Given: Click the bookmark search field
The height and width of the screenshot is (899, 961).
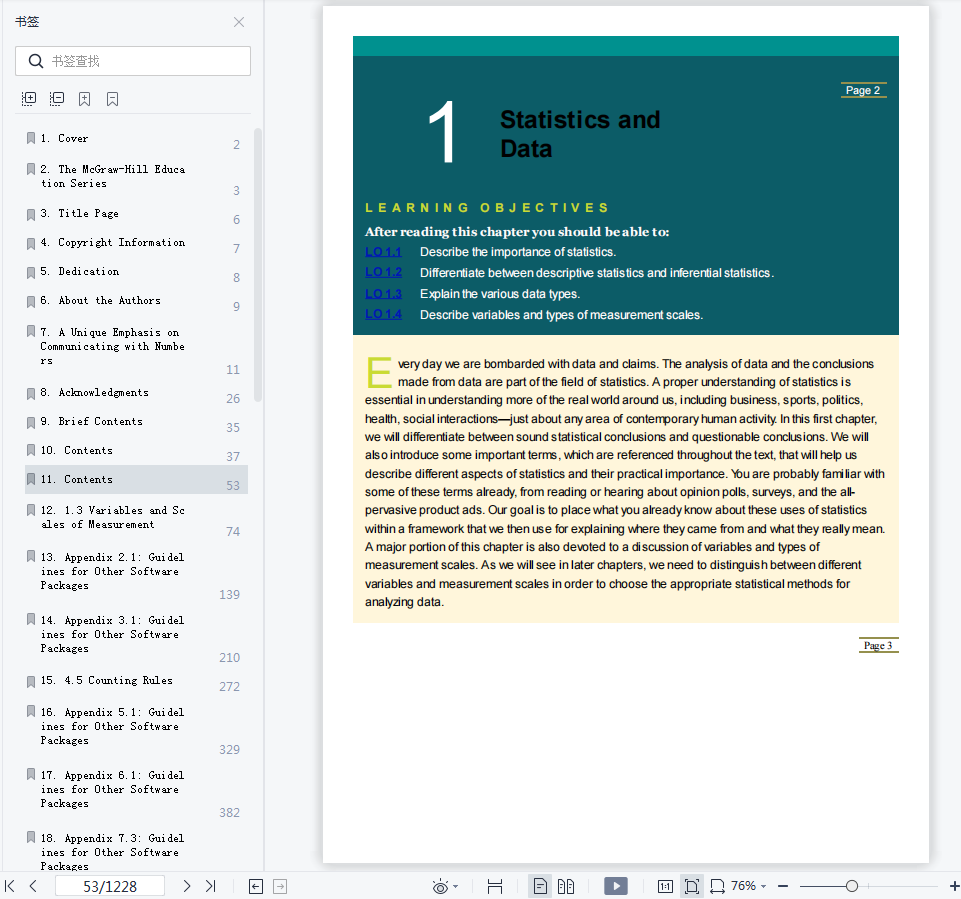Looking at the screenshot, I should tap(133, 61).
